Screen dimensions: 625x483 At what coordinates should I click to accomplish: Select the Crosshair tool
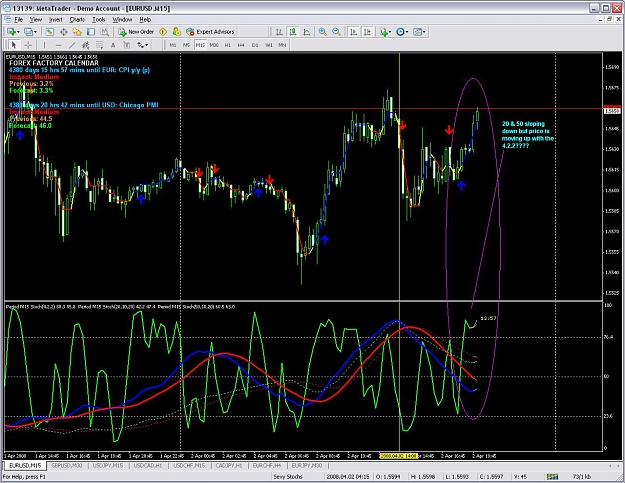(x=28, y=45)
